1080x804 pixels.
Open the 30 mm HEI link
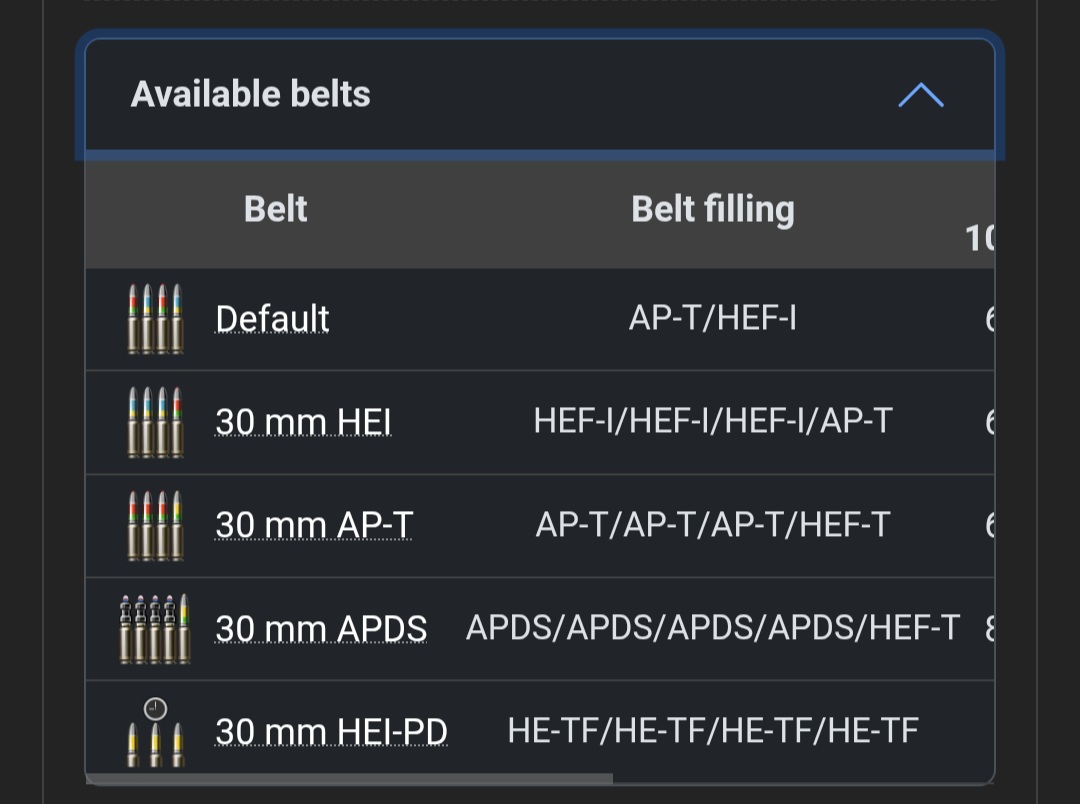pyautogui.click(x=303, y=422)
